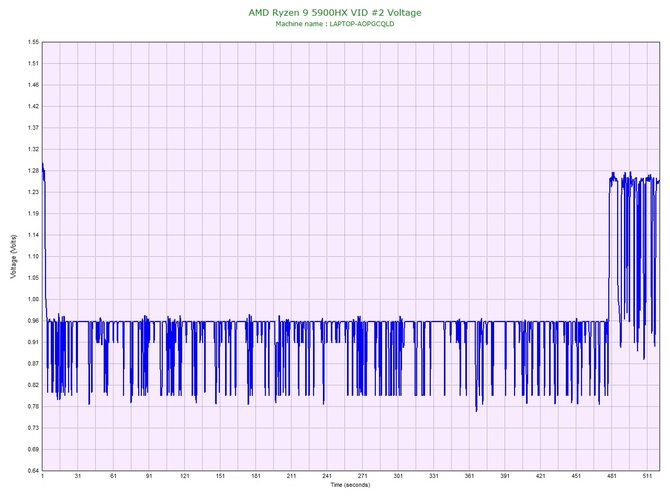
Task: Click the chart title 'AMD Ryzen 9 5900HX VID #2 Voltage'
Action: click(x=335, y=13)
